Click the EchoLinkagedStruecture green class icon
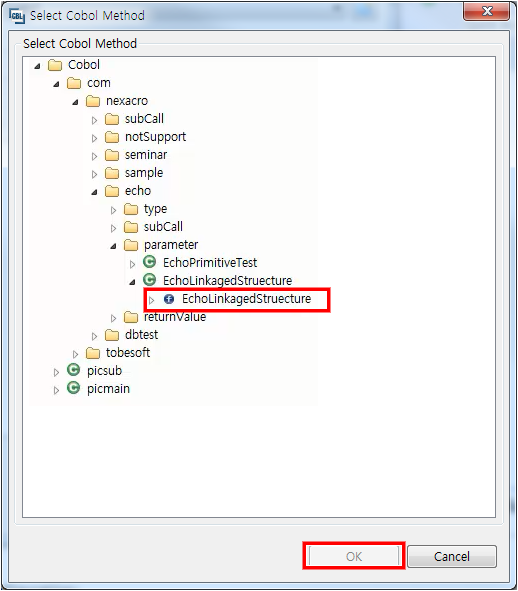Viewport: 518px width, 591px height. click(x=150, y=280)
